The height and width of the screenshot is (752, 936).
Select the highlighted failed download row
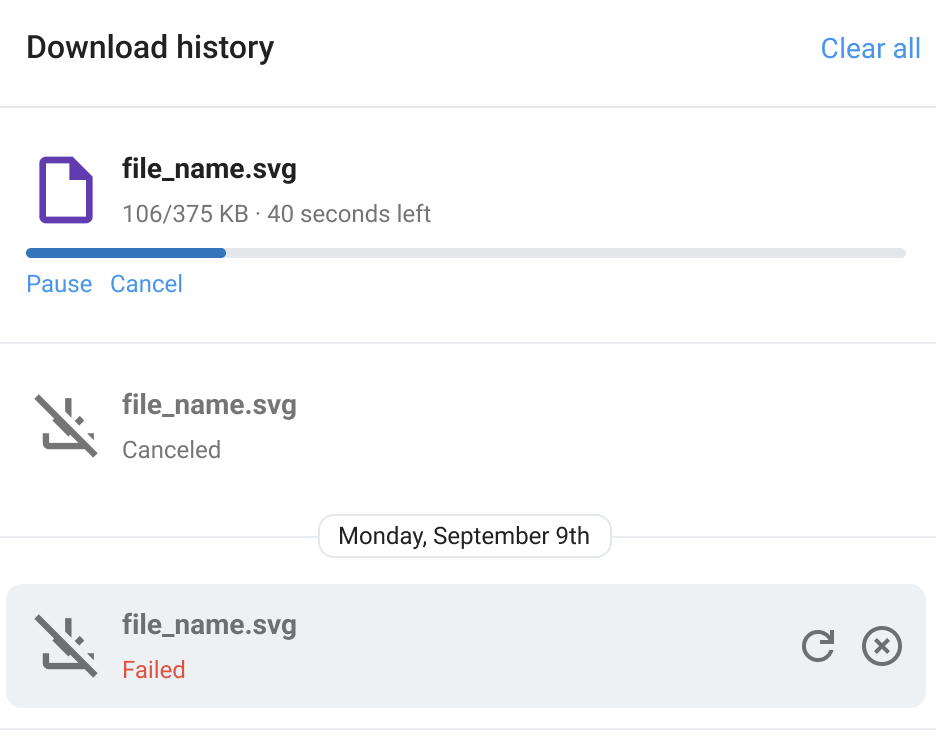(466, 646)
